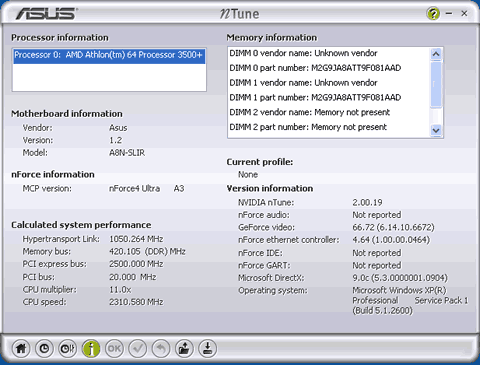Click the memory list scrollbar thumb
Image resolution: width=480 pixels, height=365 pixels.
(436, 84)
